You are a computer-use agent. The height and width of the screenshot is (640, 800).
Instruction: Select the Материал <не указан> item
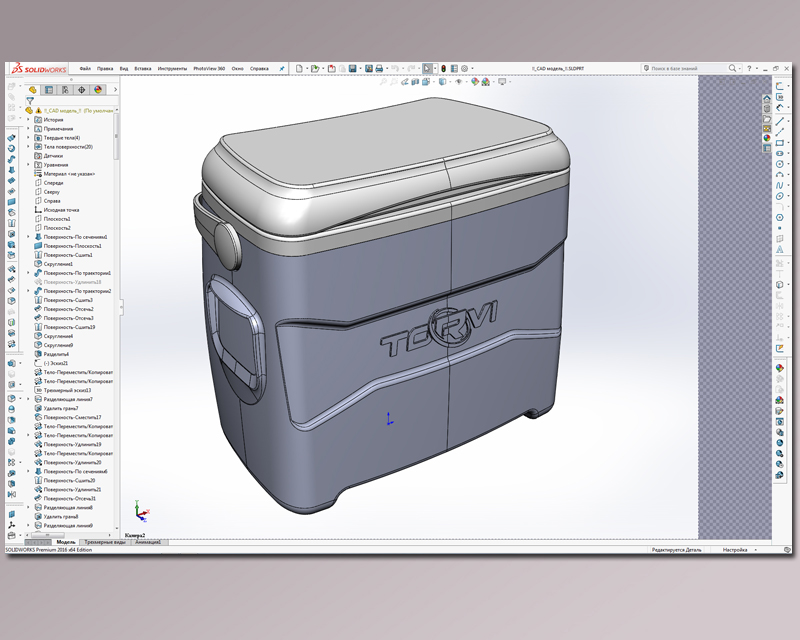(64, 174)
